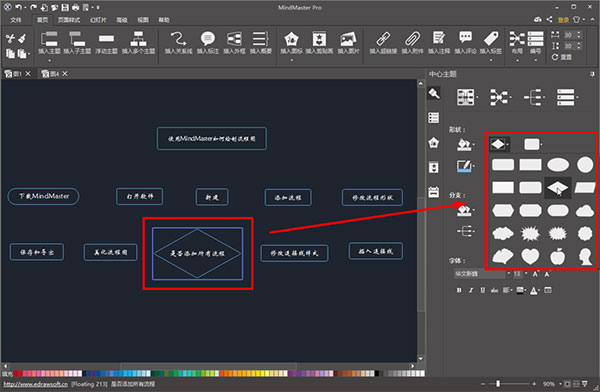Open the font size combo box

pos(520,274)
